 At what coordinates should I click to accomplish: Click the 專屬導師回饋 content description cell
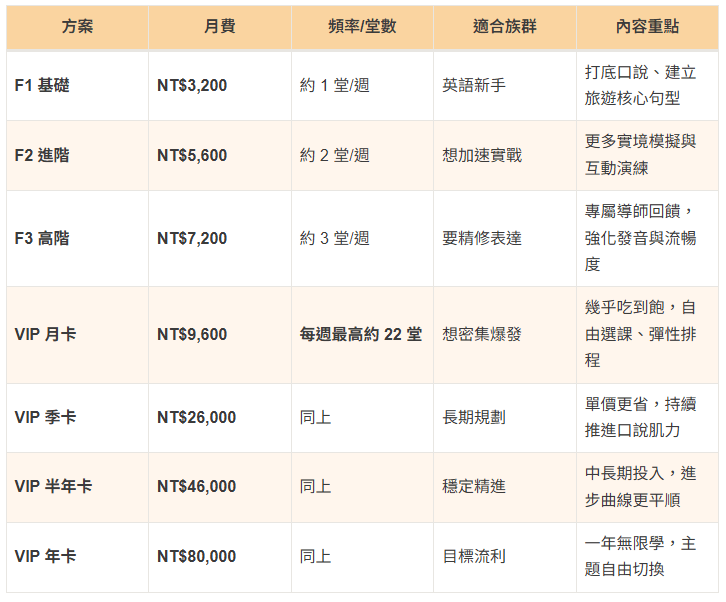(641, 239)
